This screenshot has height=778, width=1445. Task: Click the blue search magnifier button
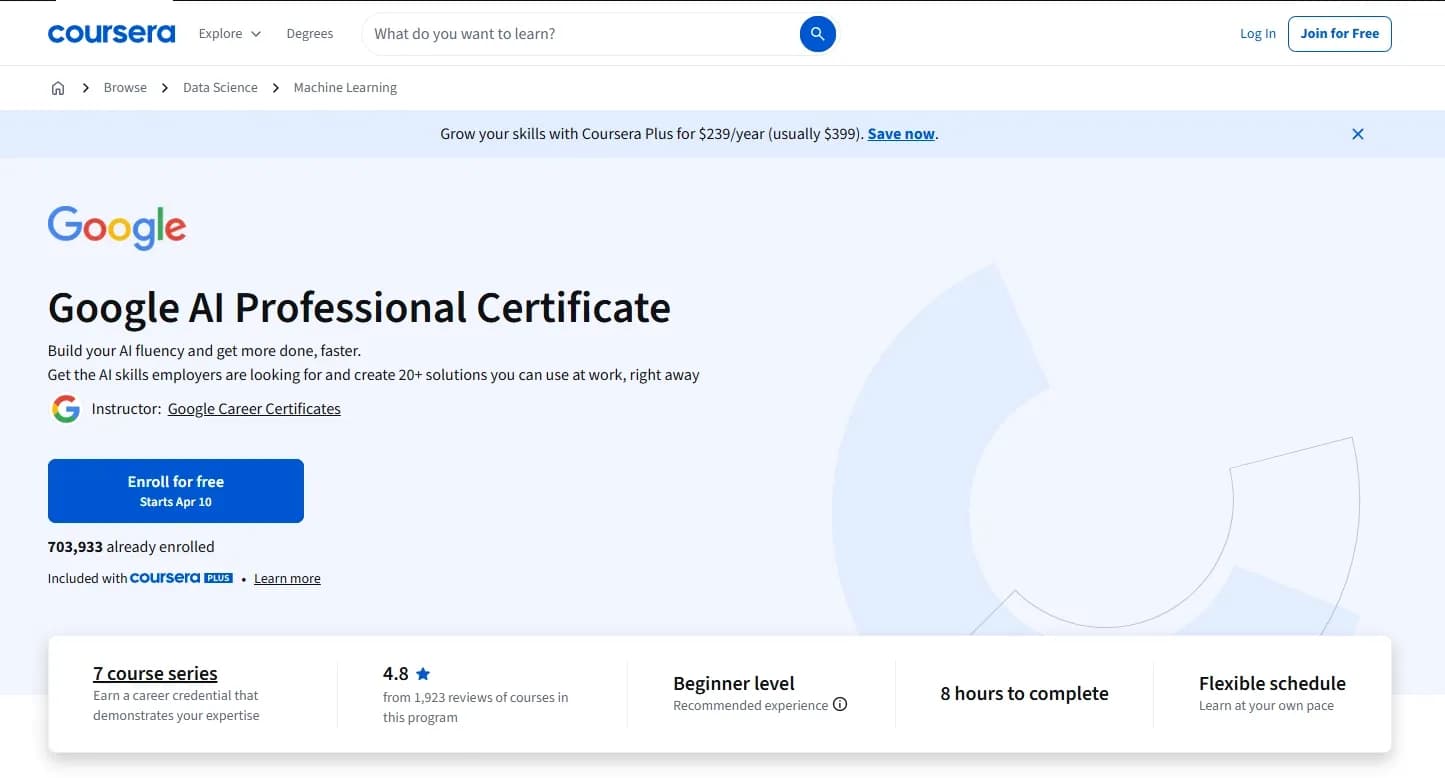click(817, 34)
